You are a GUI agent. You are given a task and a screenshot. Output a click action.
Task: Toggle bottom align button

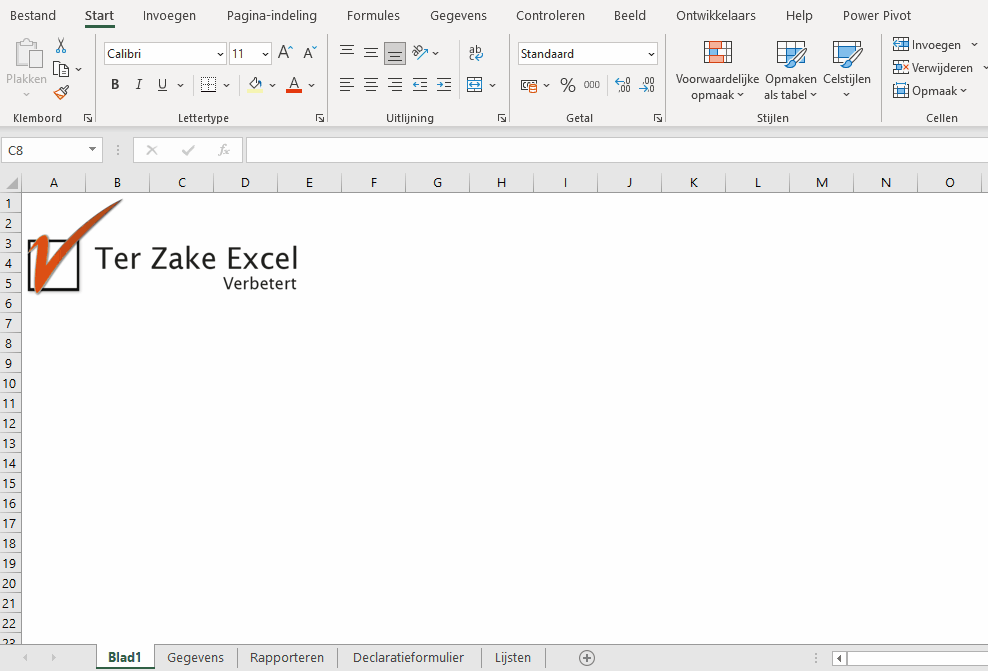point(395,54)
